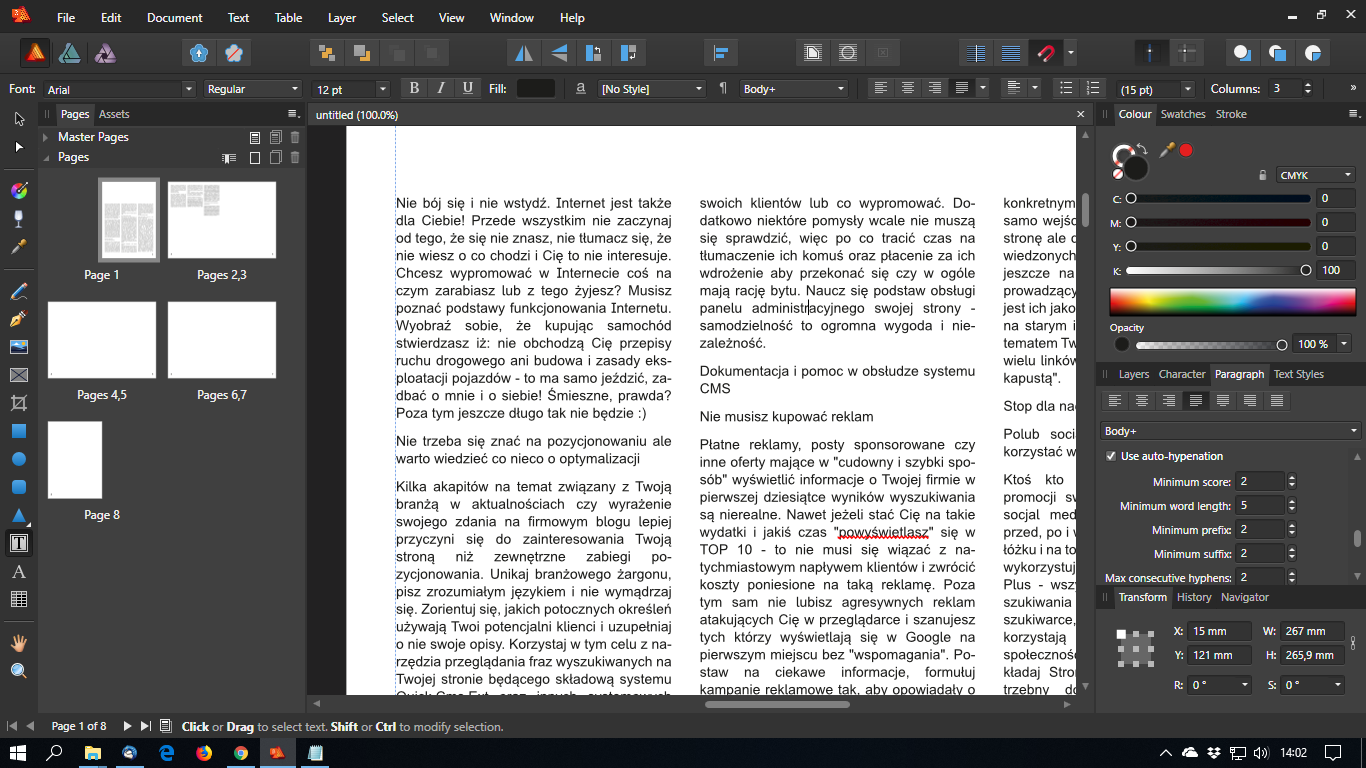Image resolution: width=1366 pixels, height=768 pixels.
Task: Uncheck Use auto-hyphenation checkbox
Action: pos(1111,456)
